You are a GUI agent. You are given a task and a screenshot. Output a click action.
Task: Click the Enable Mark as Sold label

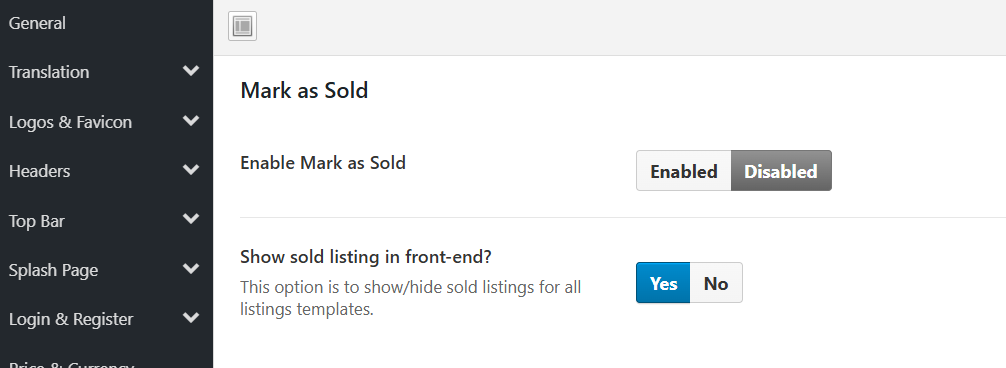pos(323,163)
